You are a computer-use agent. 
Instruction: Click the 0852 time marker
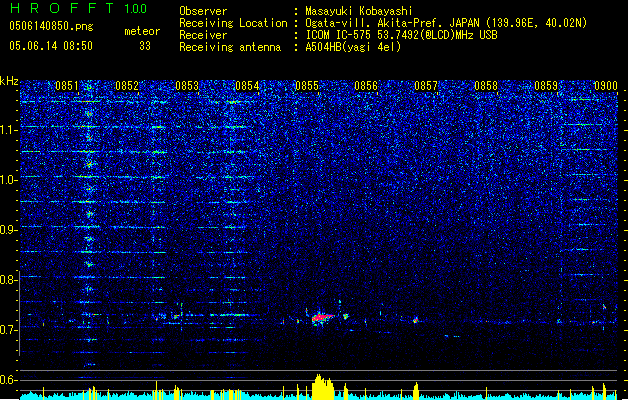click(x=127, y=86)
